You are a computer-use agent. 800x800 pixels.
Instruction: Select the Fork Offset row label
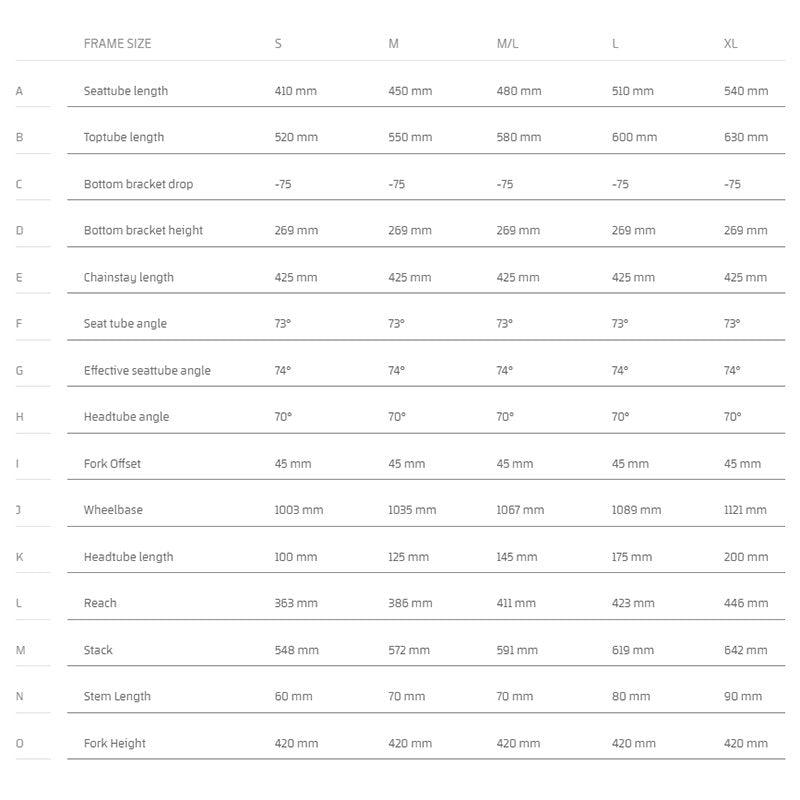(112, 464)
